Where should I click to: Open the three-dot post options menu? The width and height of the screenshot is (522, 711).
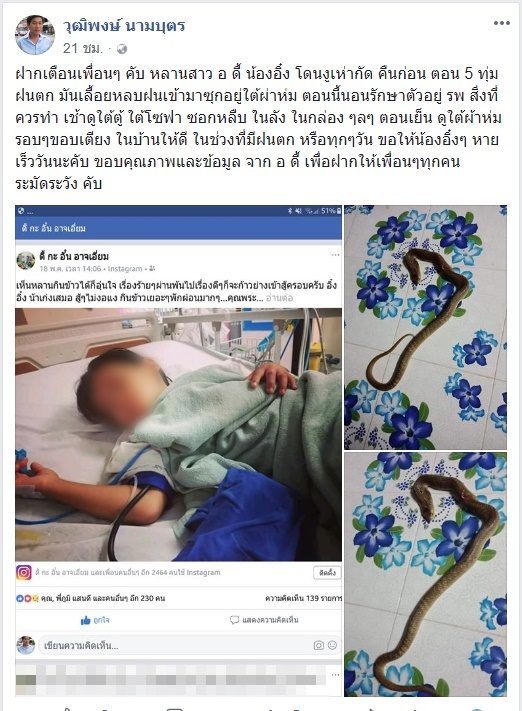[502, 23]
